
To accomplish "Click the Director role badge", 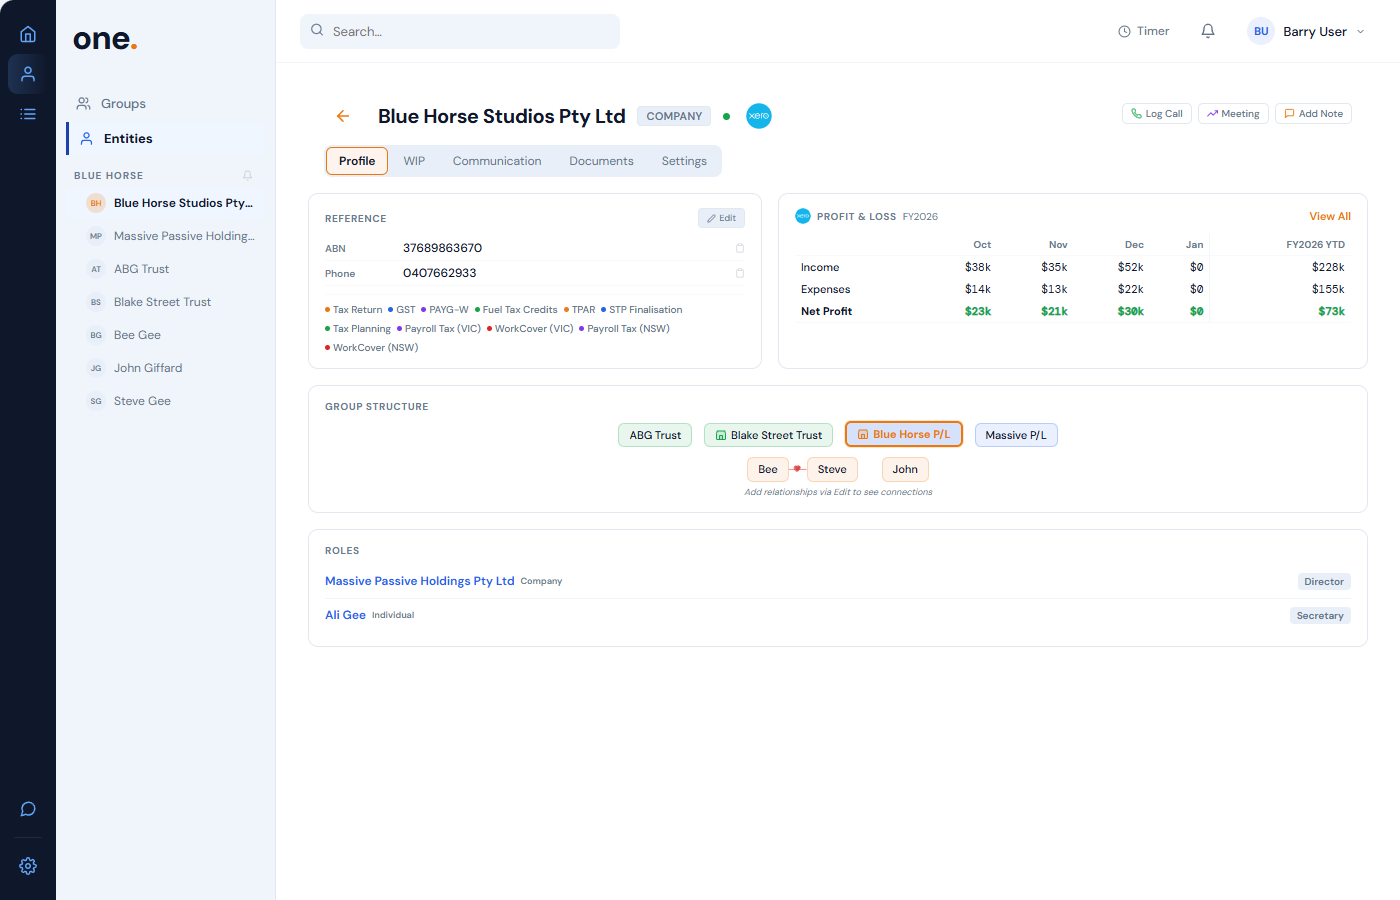I will click(x=1324, y=582).
